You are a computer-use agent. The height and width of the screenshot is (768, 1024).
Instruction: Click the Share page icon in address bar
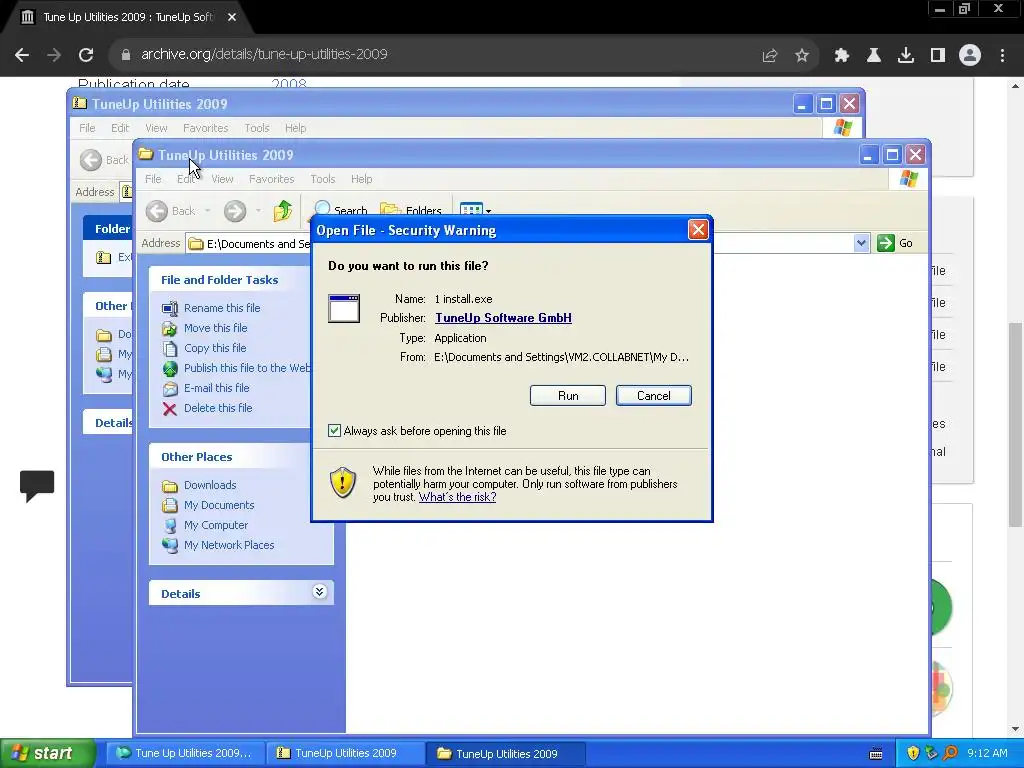pyautogui.click(x=770, y=56)
